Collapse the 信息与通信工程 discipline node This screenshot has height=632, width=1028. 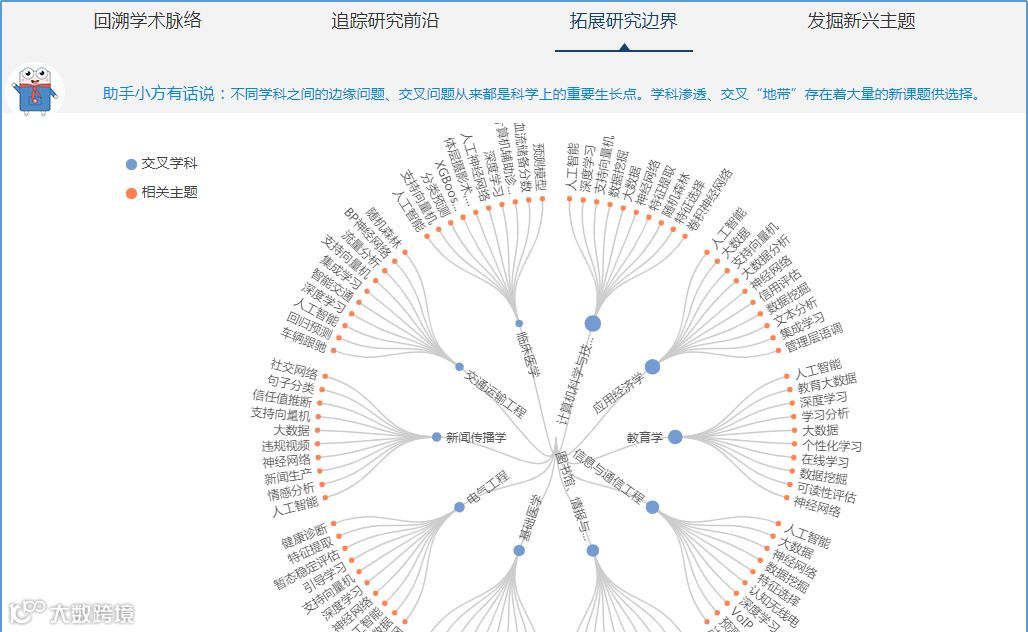[652, 507]
